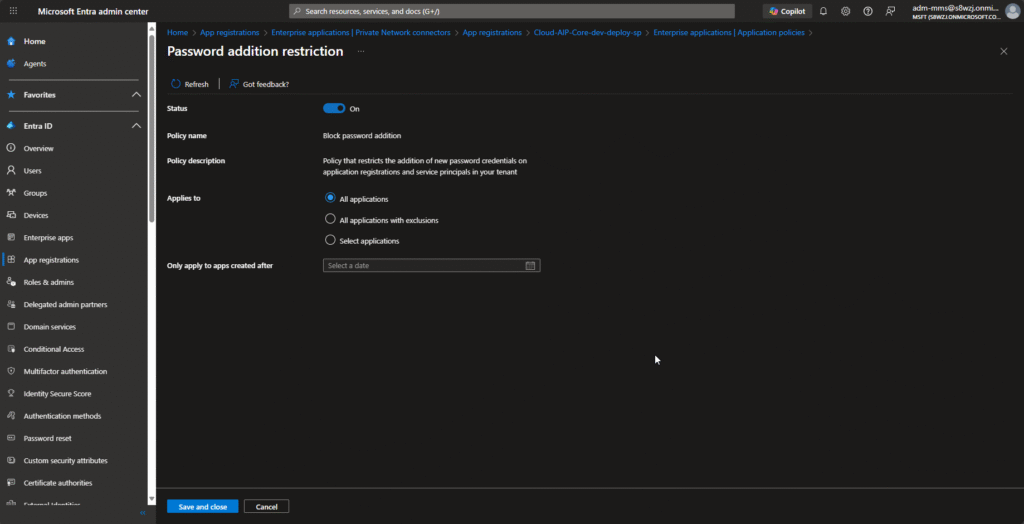
Task: Go to Enterprise apps in sidebar
Action: click(48, 238)
